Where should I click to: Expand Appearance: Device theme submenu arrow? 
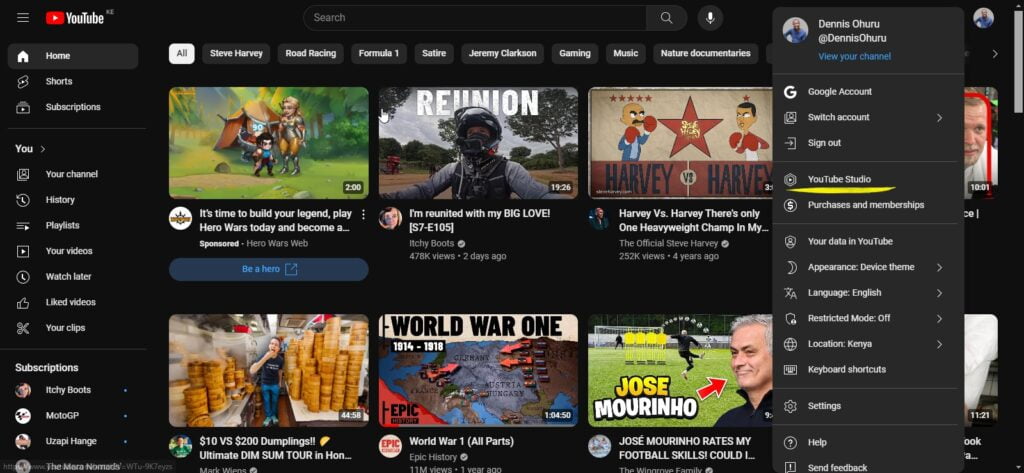[939, 267]
